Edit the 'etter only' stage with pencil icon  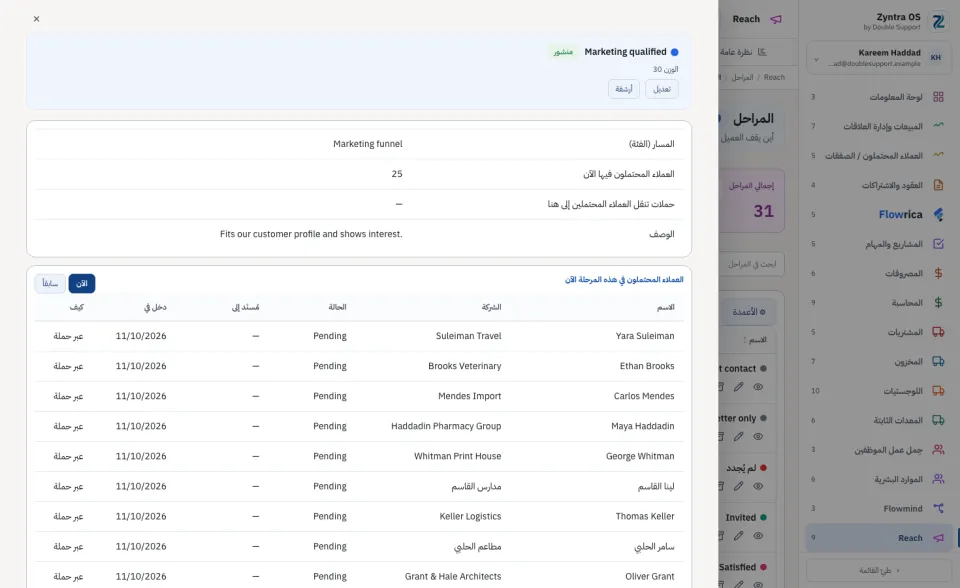click(738, 437)
